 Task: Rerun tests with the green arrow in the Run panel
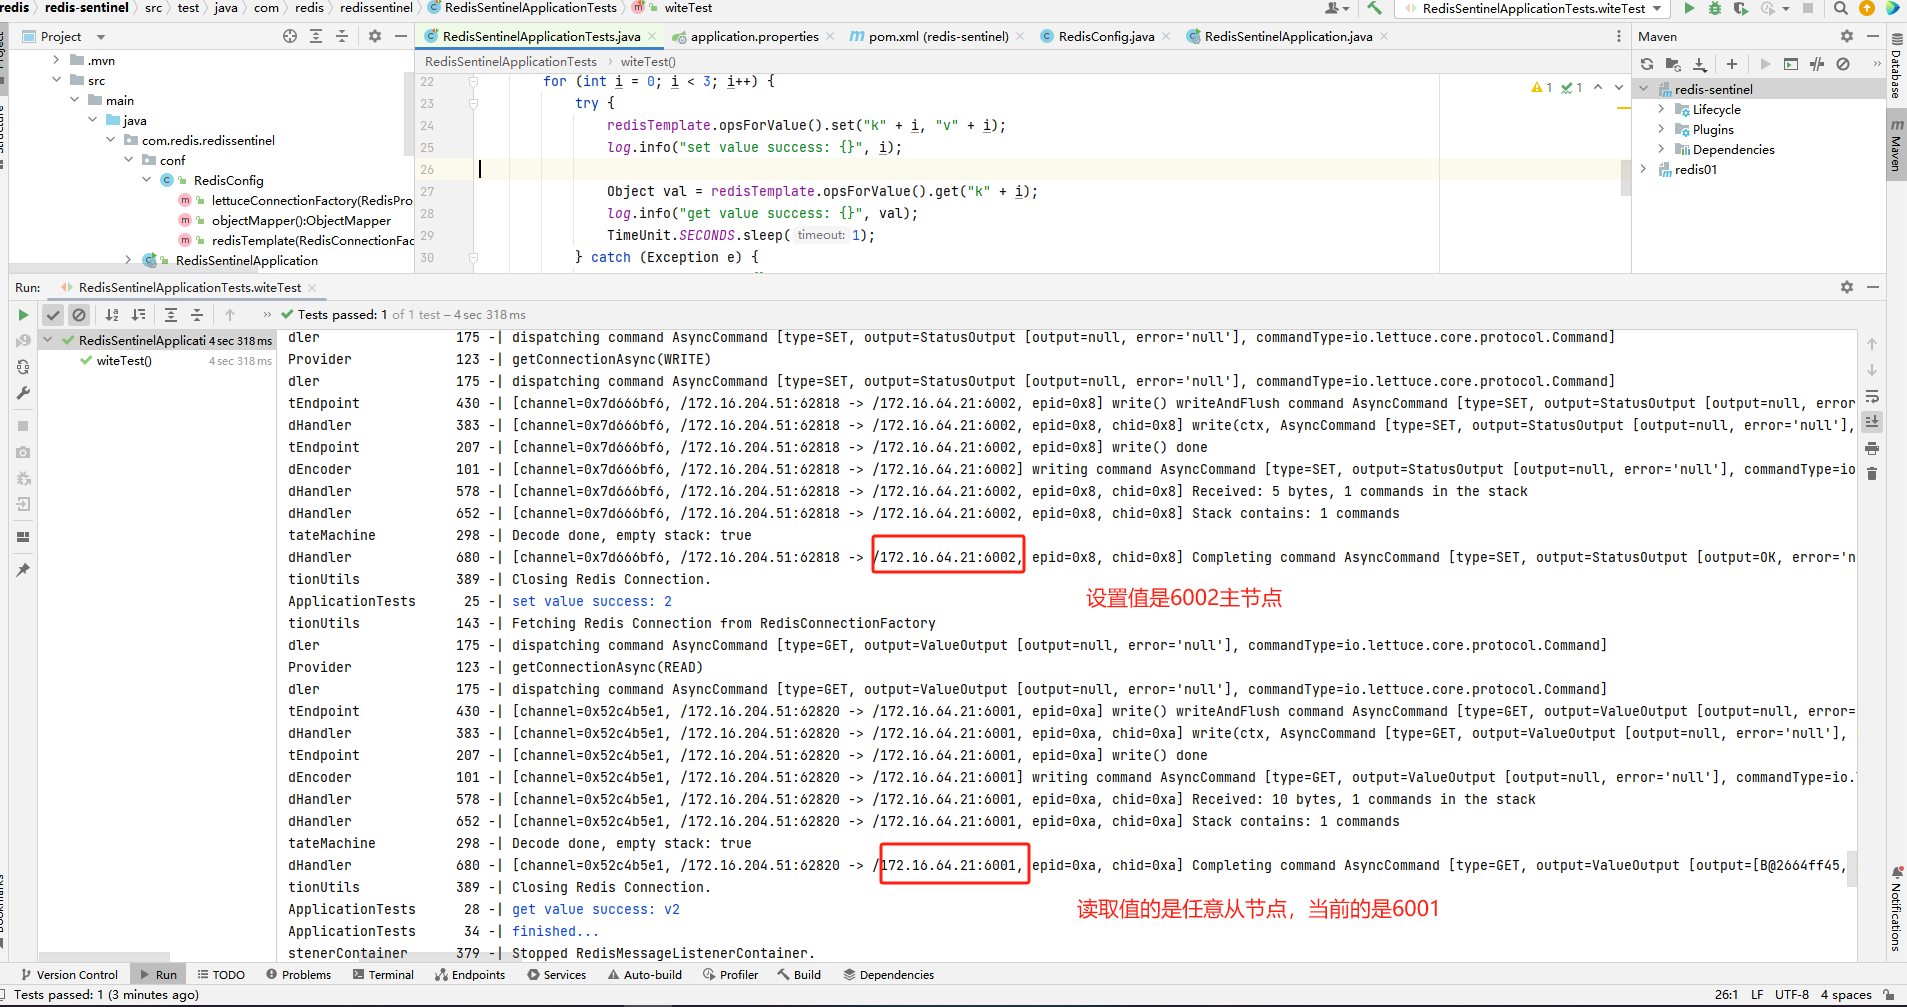coord(23,315)
